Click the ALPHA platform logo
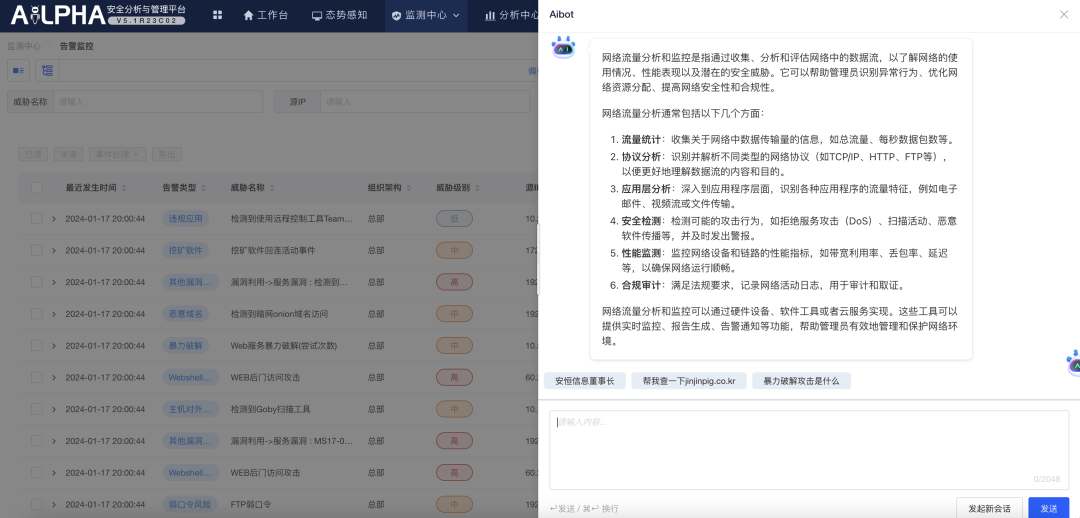 58,15
